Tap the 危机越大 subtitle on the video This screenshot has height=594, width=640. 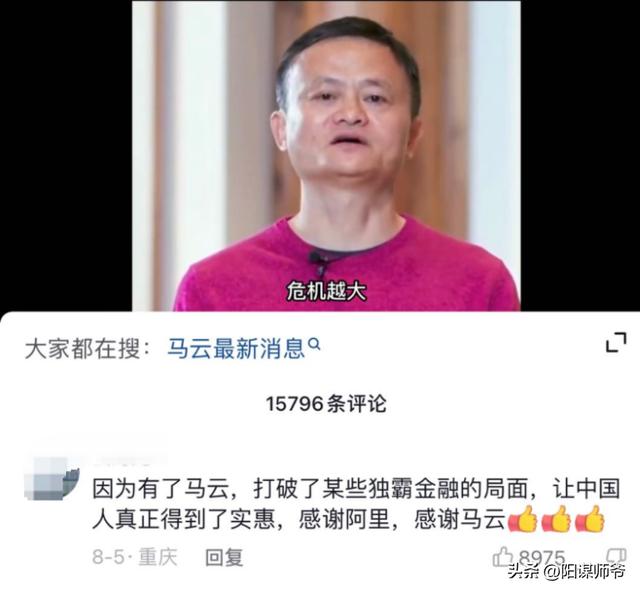point(326,291)
